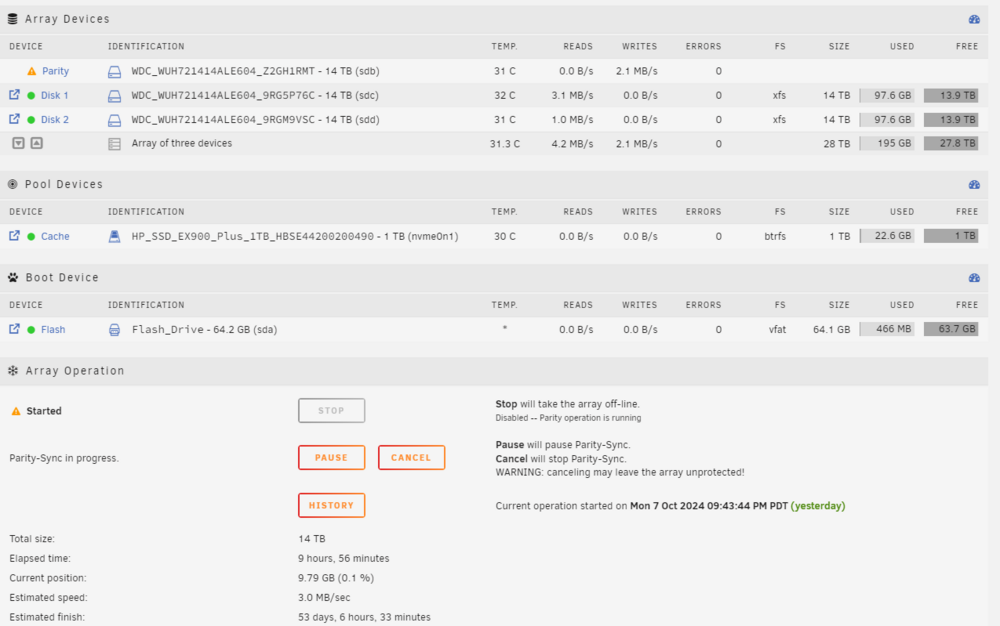Click the green '(yesterday)' text

click(818, 506)
